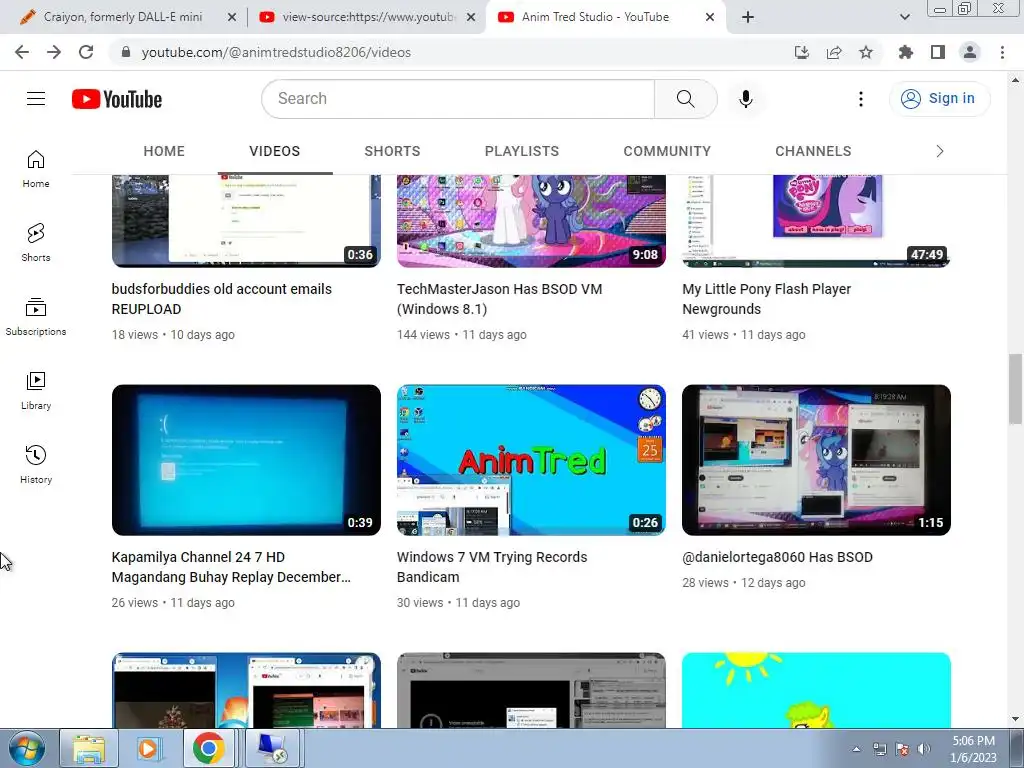
Task: Open the tab search dropdown
Action: tap(904, 17)
